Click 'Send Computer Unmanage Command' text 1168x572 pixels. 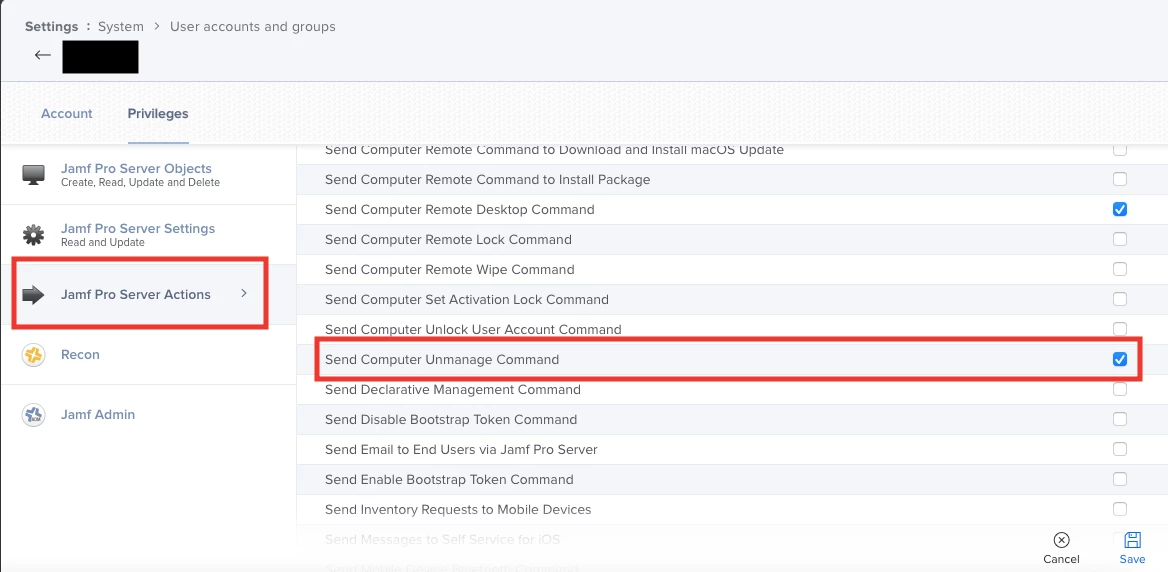(442, 360)
